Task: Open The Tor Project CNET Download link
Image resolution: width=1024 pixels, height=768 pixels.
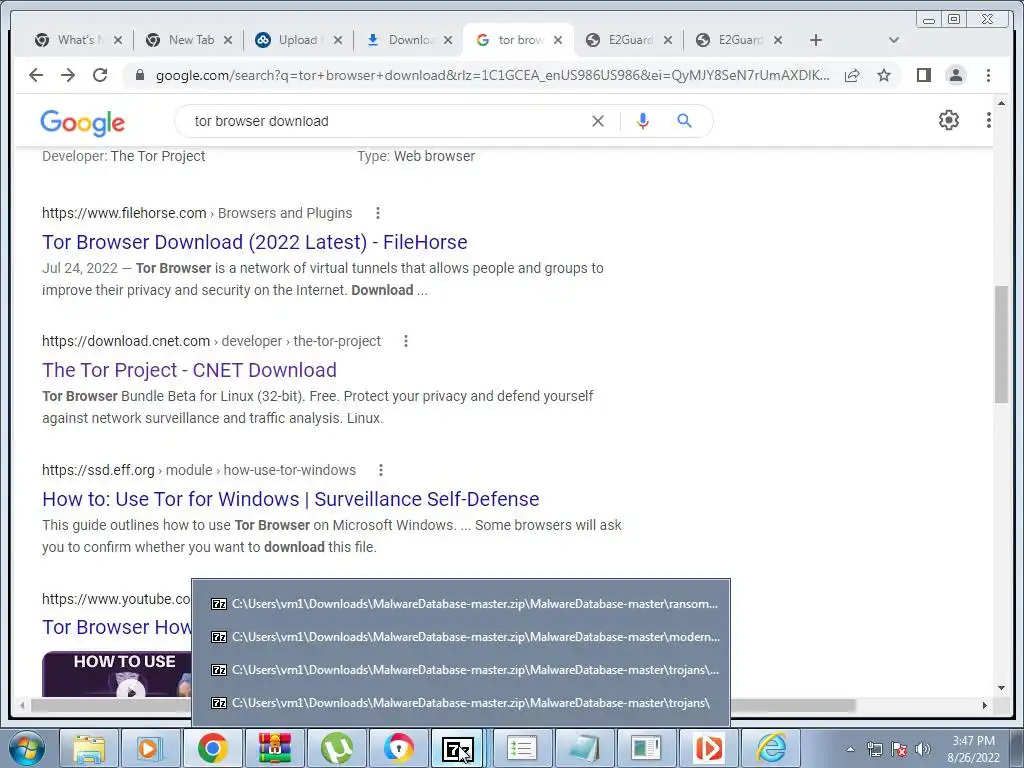Action: click(x=189, y=370)
